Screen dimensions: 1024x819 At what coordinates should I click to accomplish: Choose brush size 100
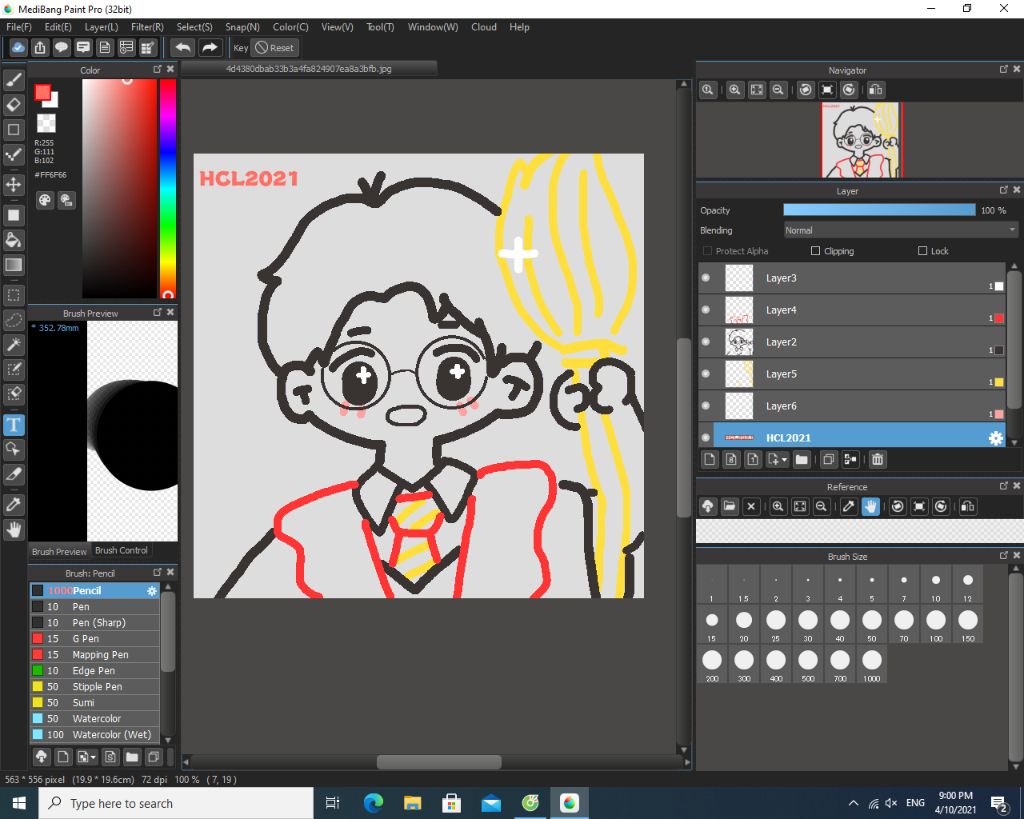tap(936, 624)
